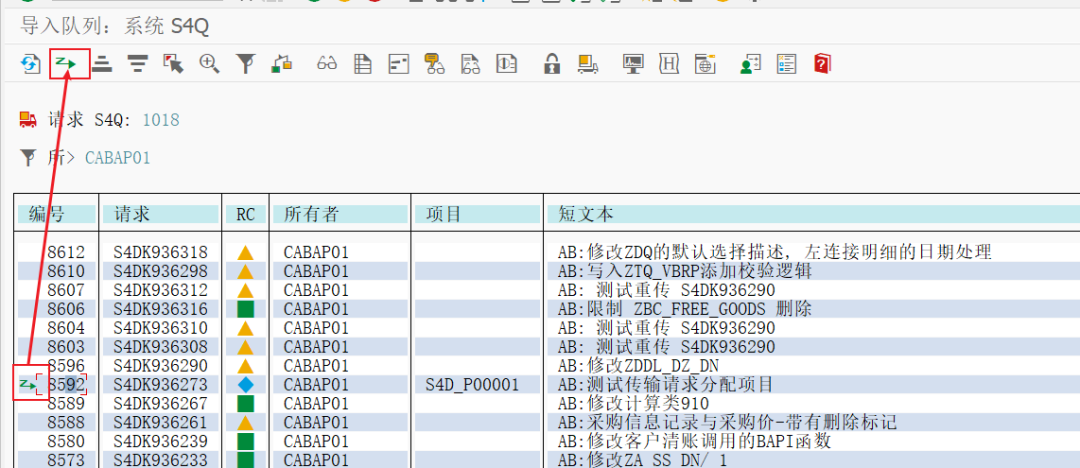Select request S4DK936312

160,290
